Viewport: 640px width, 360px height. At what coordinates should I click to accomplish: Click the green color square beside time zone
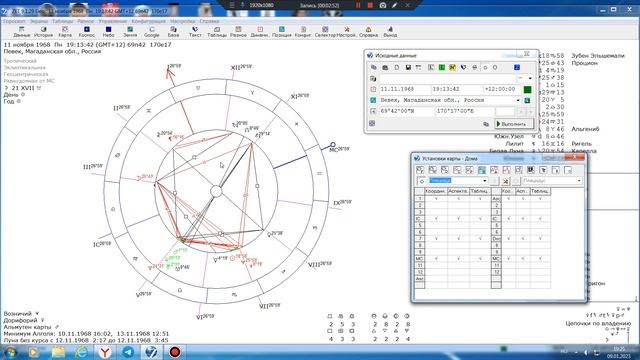527,89
